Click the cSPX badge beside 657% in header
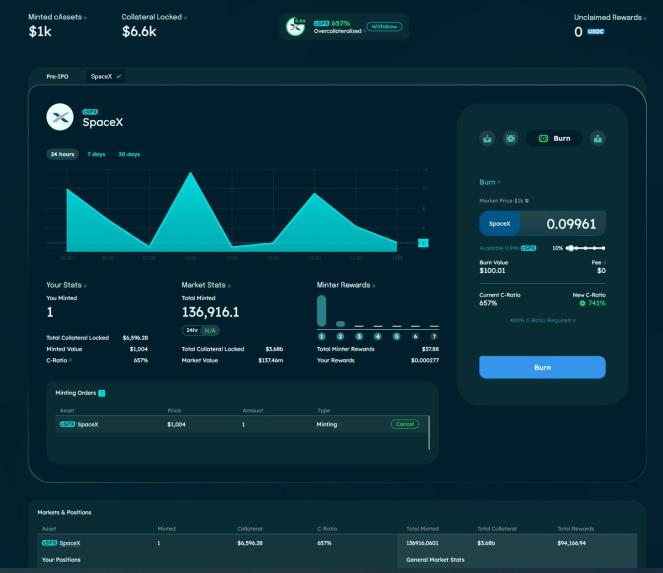Viewport: 663px width, 573px height. tap(321, 23)
